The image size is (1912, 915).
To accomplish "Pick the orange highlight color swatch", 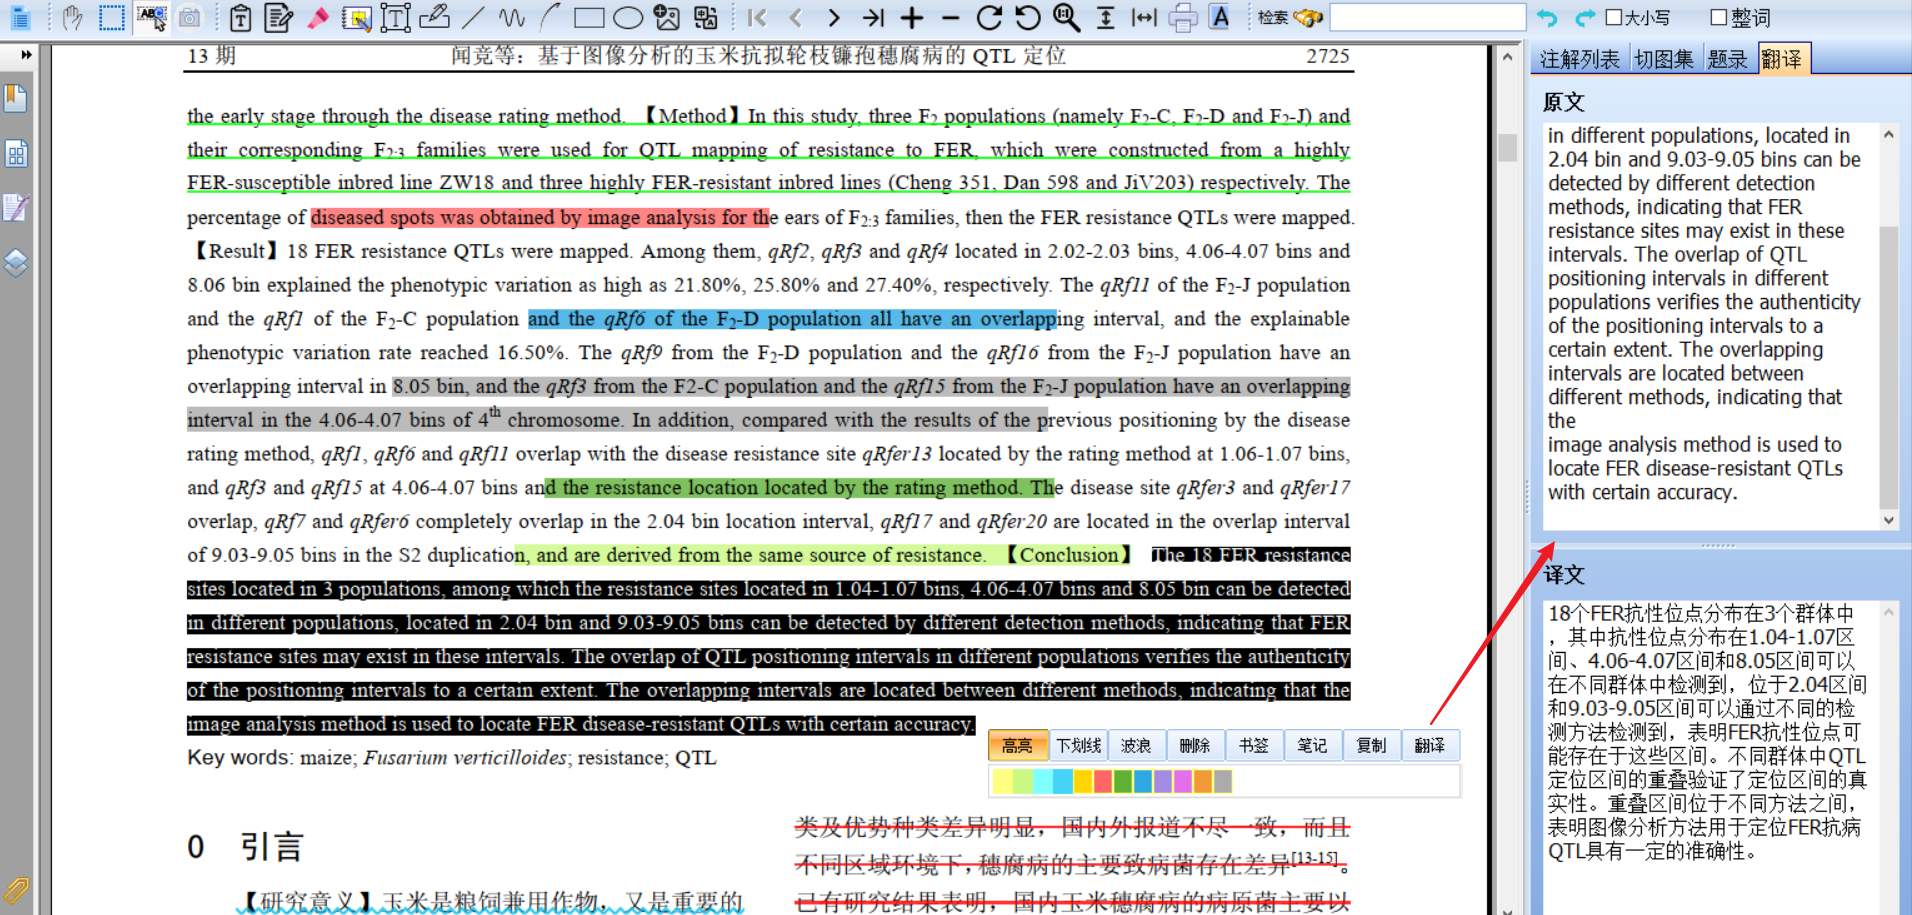I will (x=1203, y=781).
